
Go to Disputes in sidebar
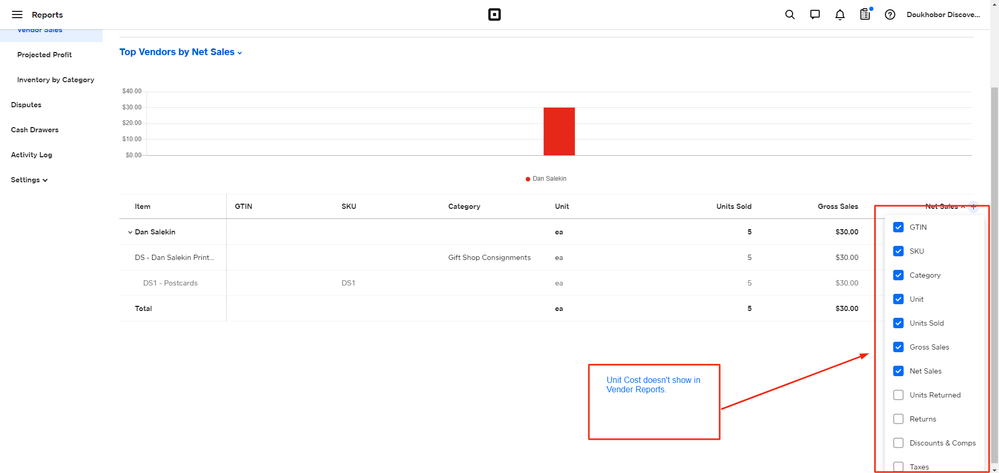[x=26, y=105]
